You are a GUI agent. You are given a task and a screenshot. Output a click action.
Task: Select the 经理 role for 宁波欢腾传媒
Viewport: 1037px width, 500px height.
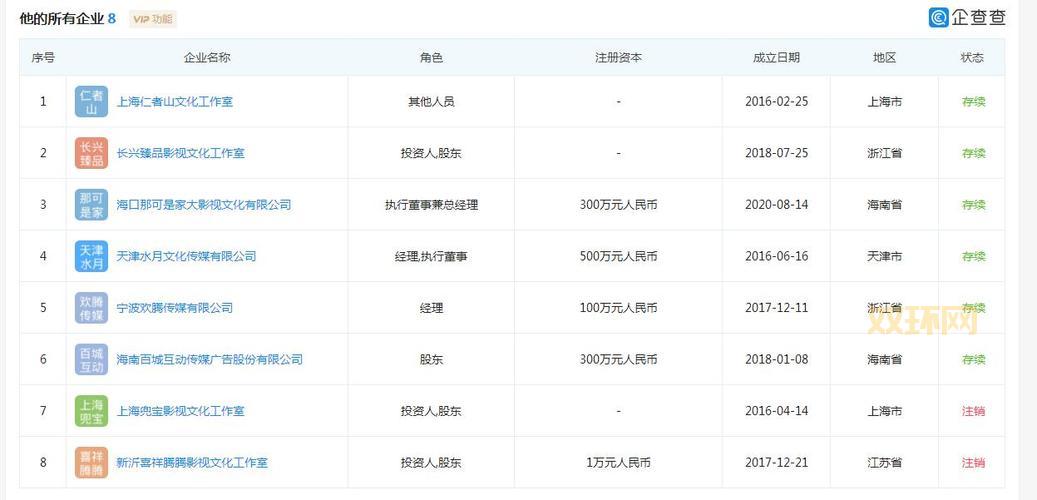click(431, 308)
